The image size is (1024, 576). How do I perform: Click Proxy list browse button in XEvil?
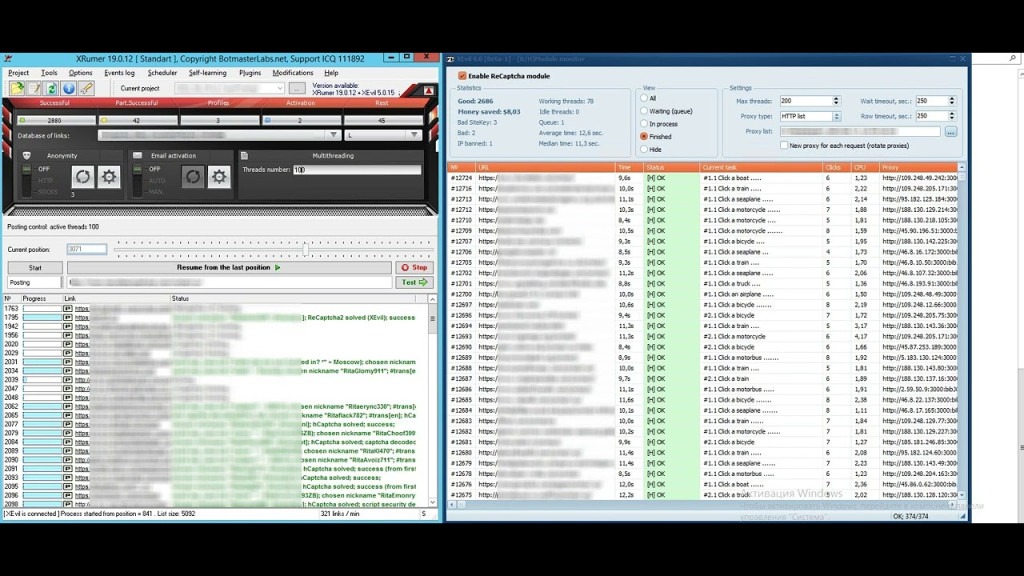[950, 132]
